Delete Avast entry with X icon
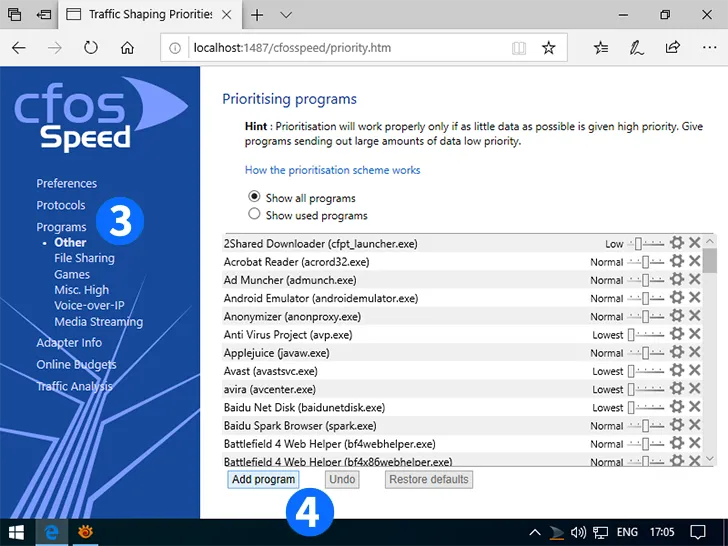Screen dimensions: 728x546 click(695, 370)
